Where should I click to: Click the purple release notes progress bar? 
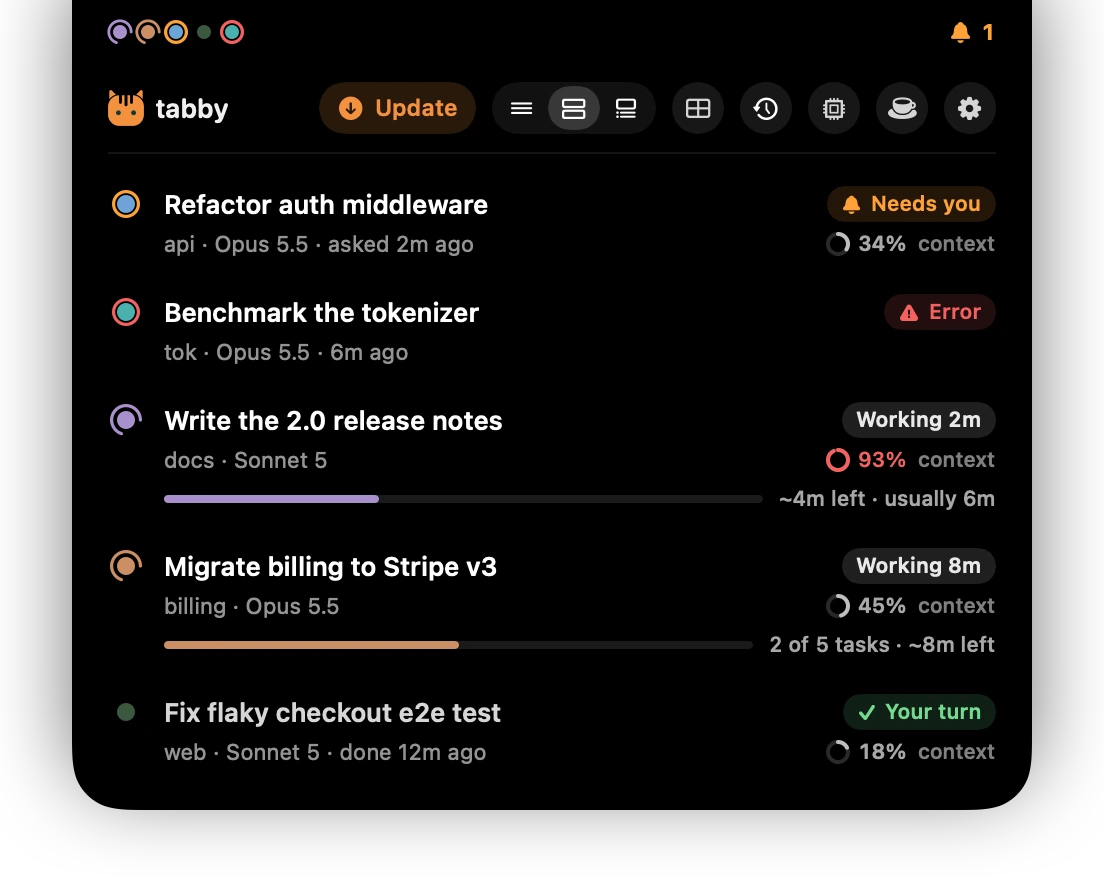[x=463, y=499]
